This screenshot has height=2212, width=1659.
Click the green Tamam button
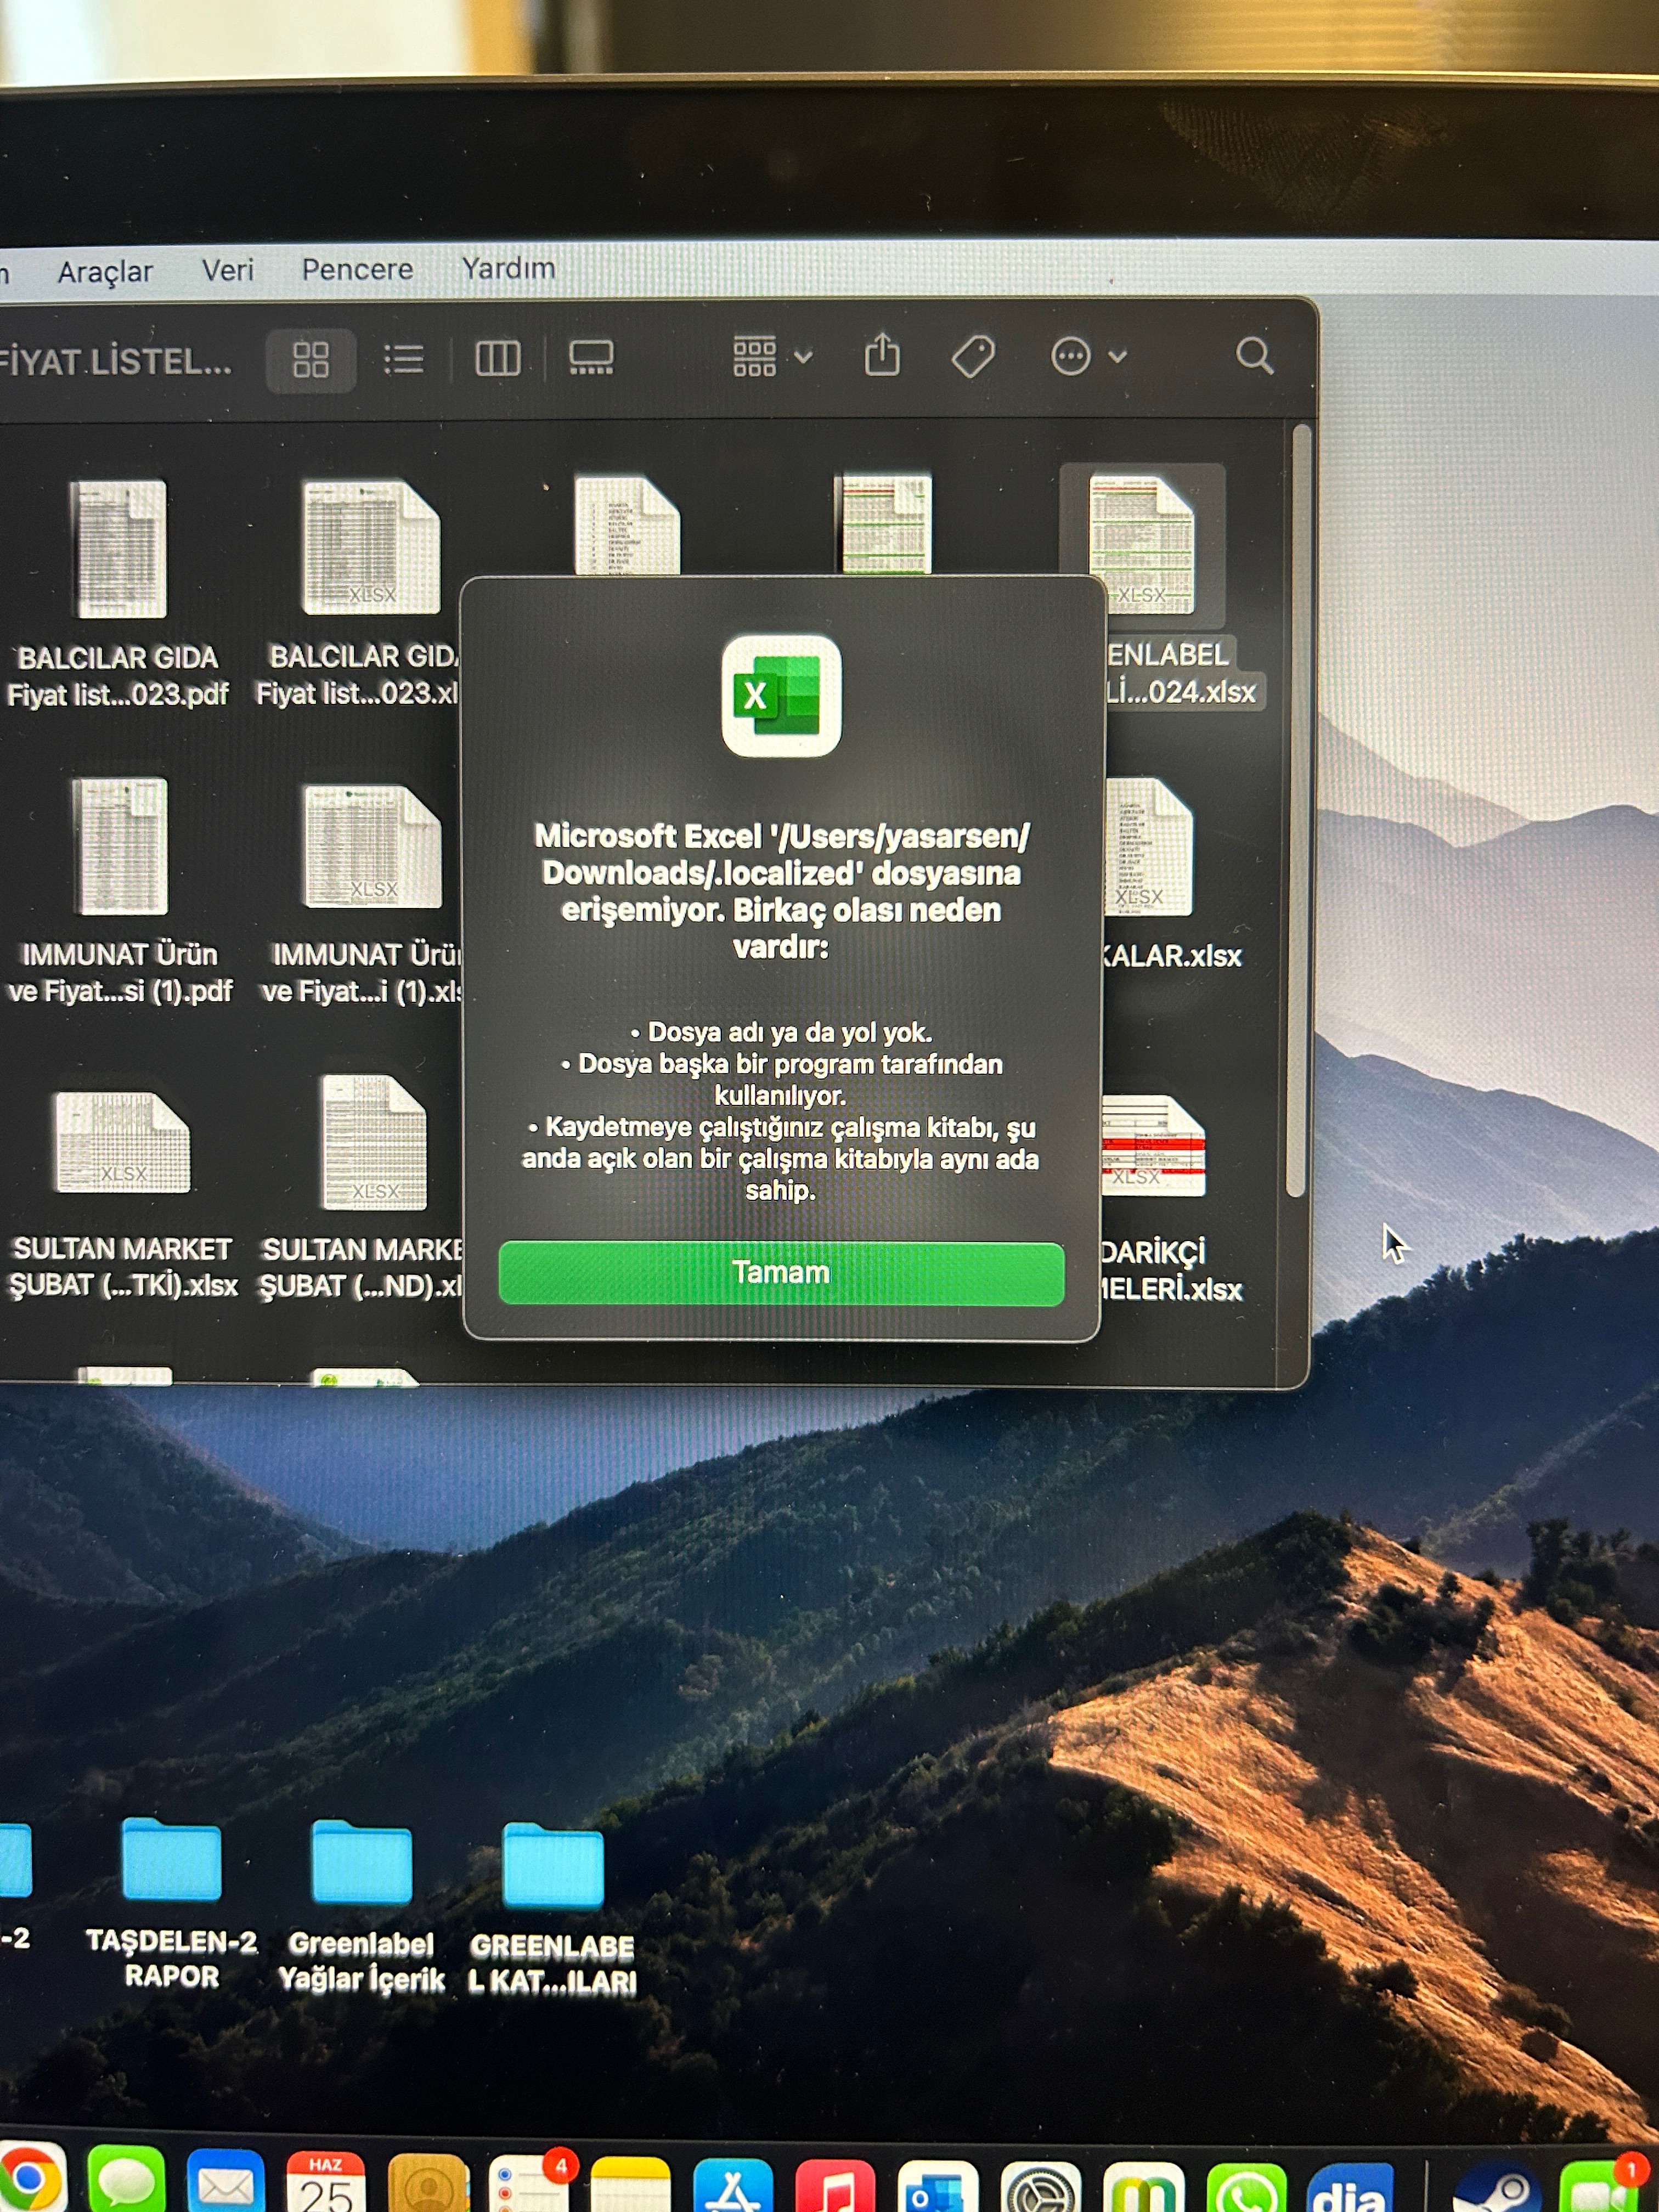[x=781, y=1272]
